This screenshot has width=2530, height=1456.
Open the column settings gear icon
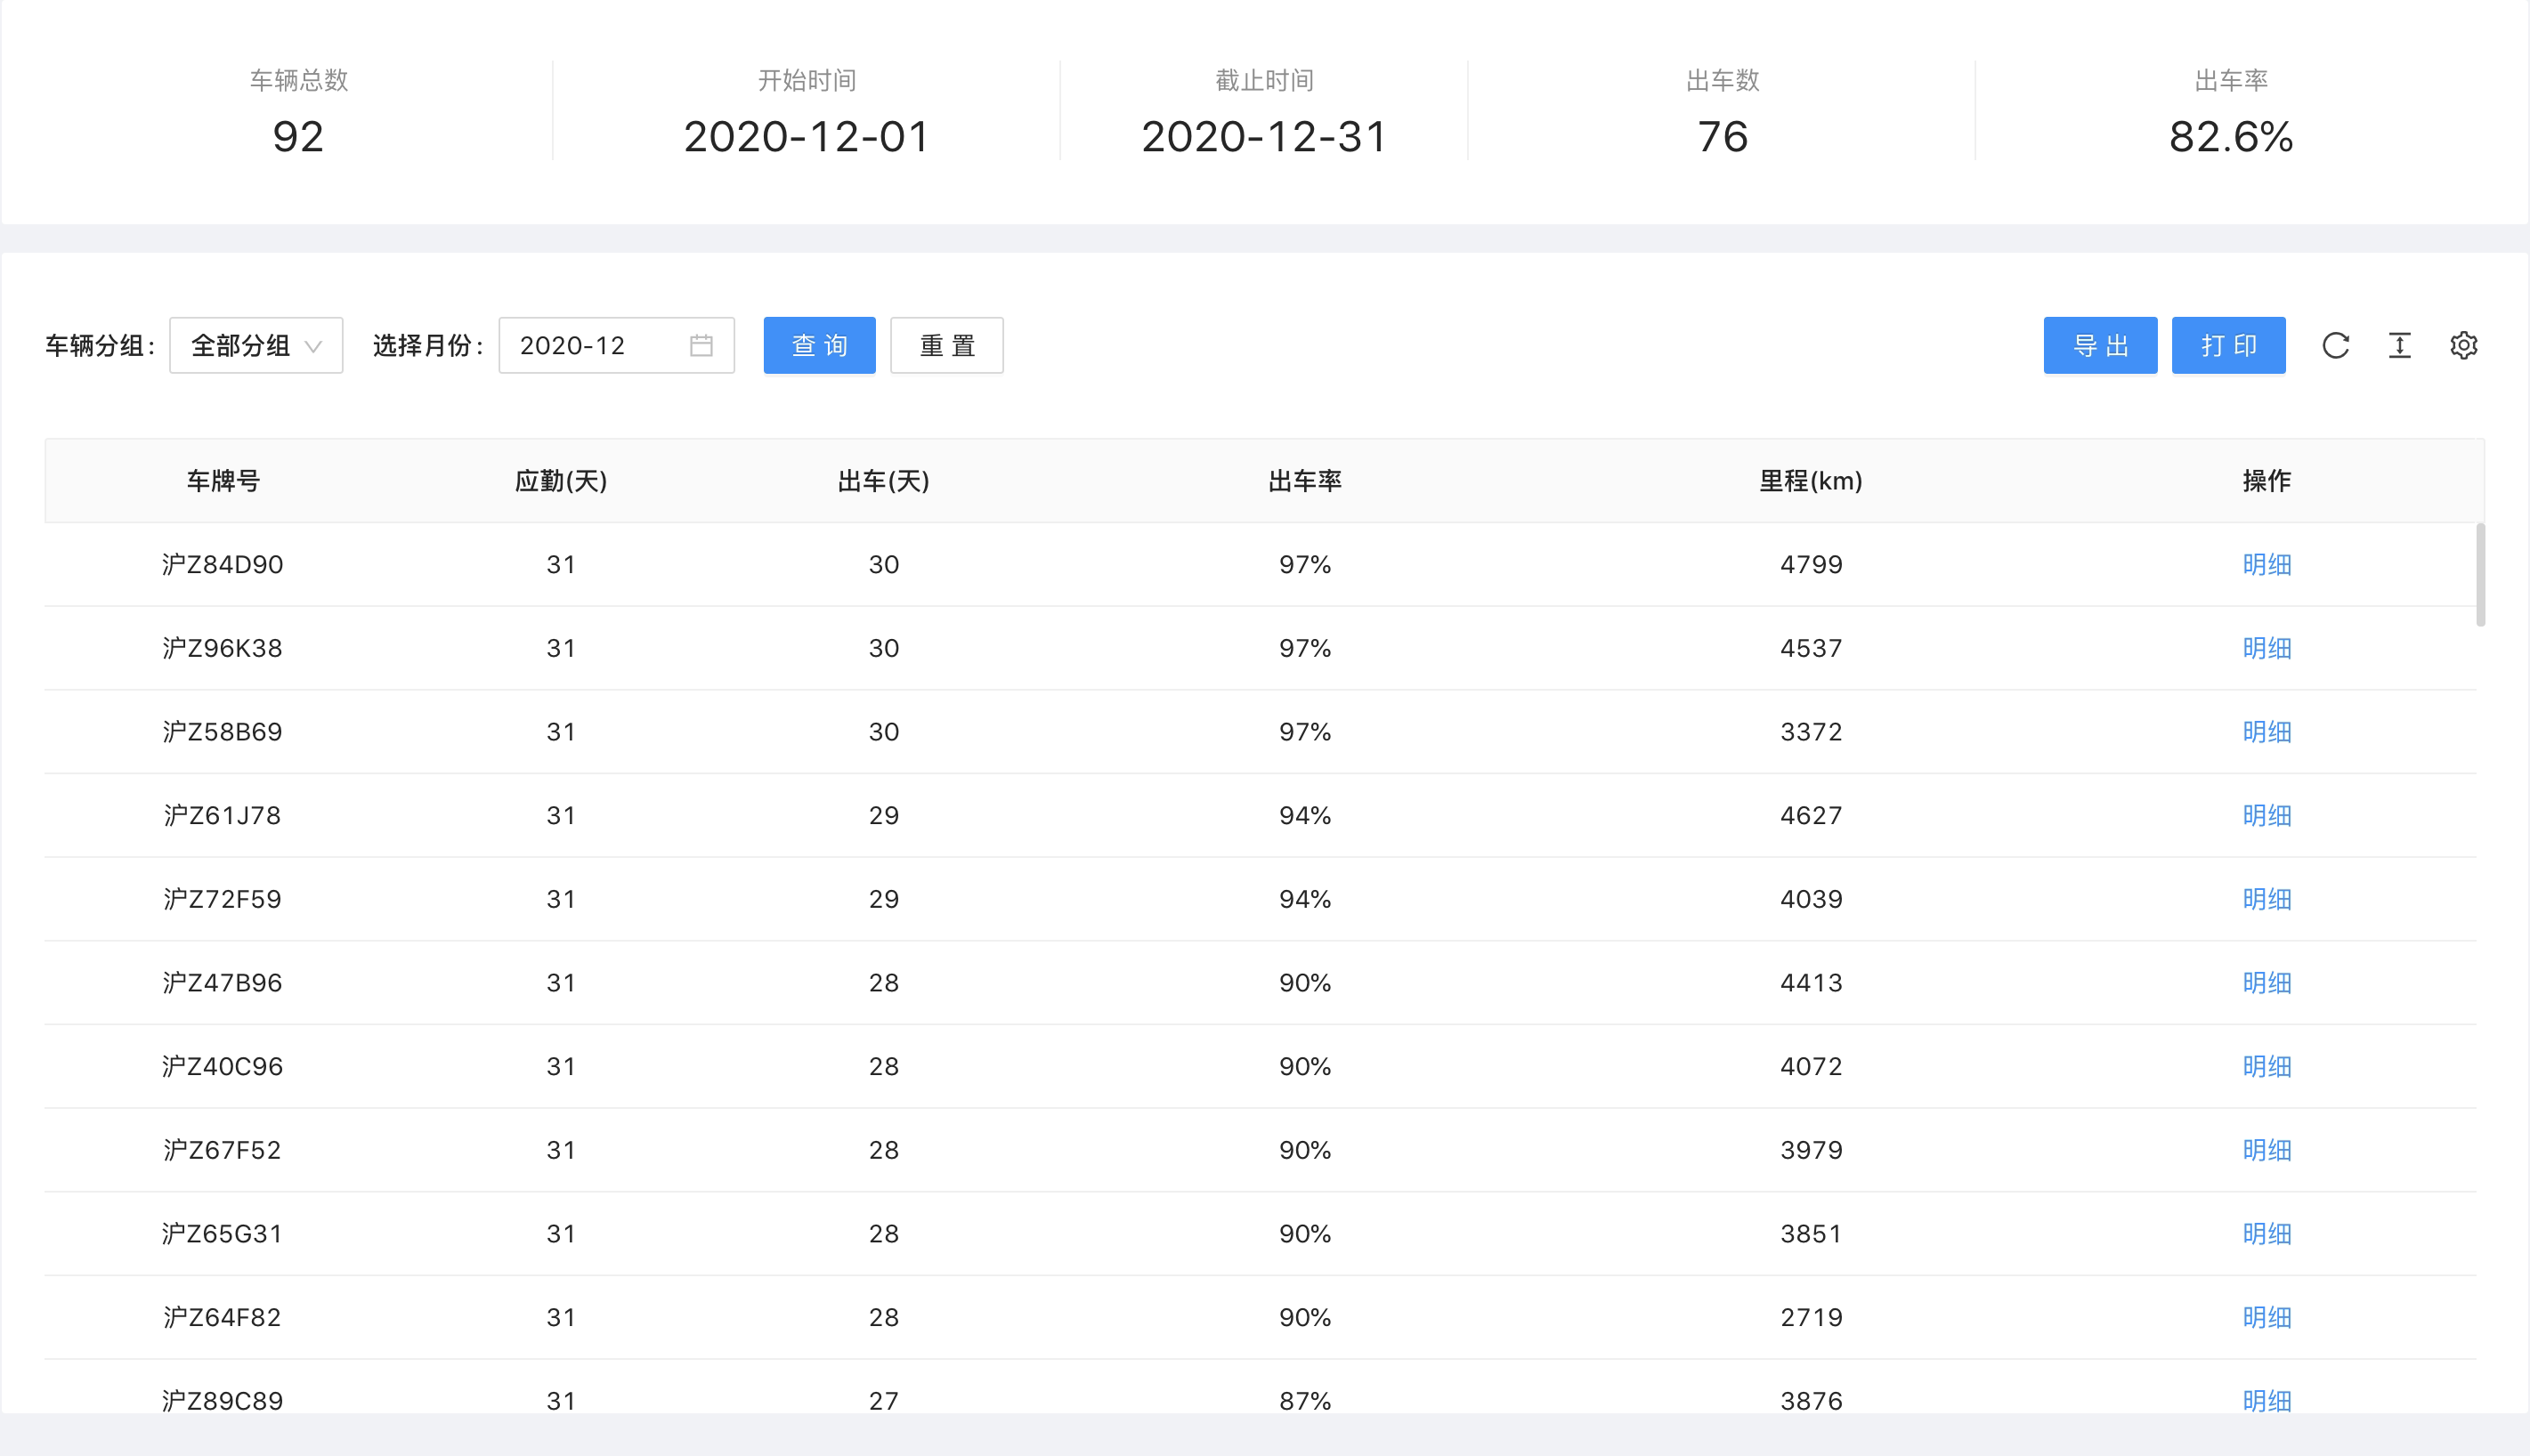tap(2463, 346)
